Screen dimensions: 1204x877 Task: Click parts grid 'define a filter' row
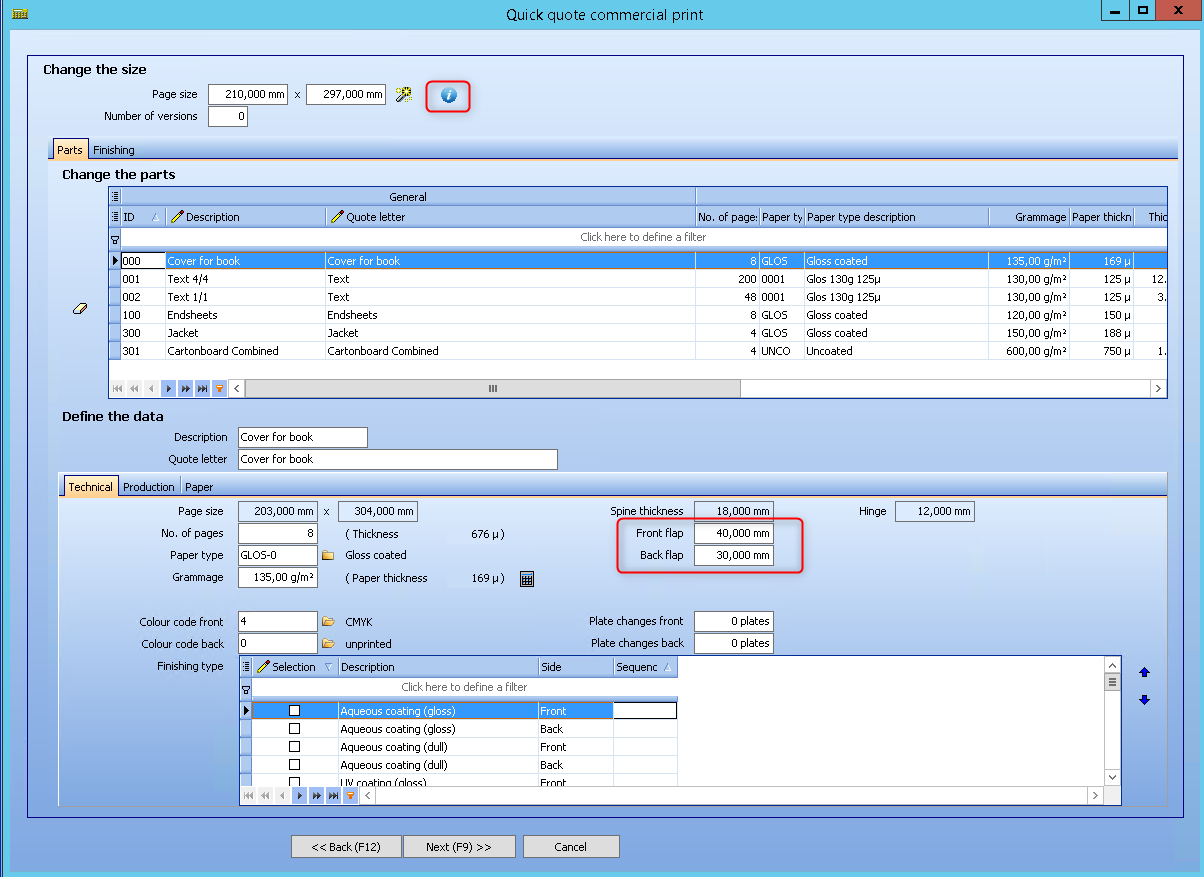click(643, 238)
